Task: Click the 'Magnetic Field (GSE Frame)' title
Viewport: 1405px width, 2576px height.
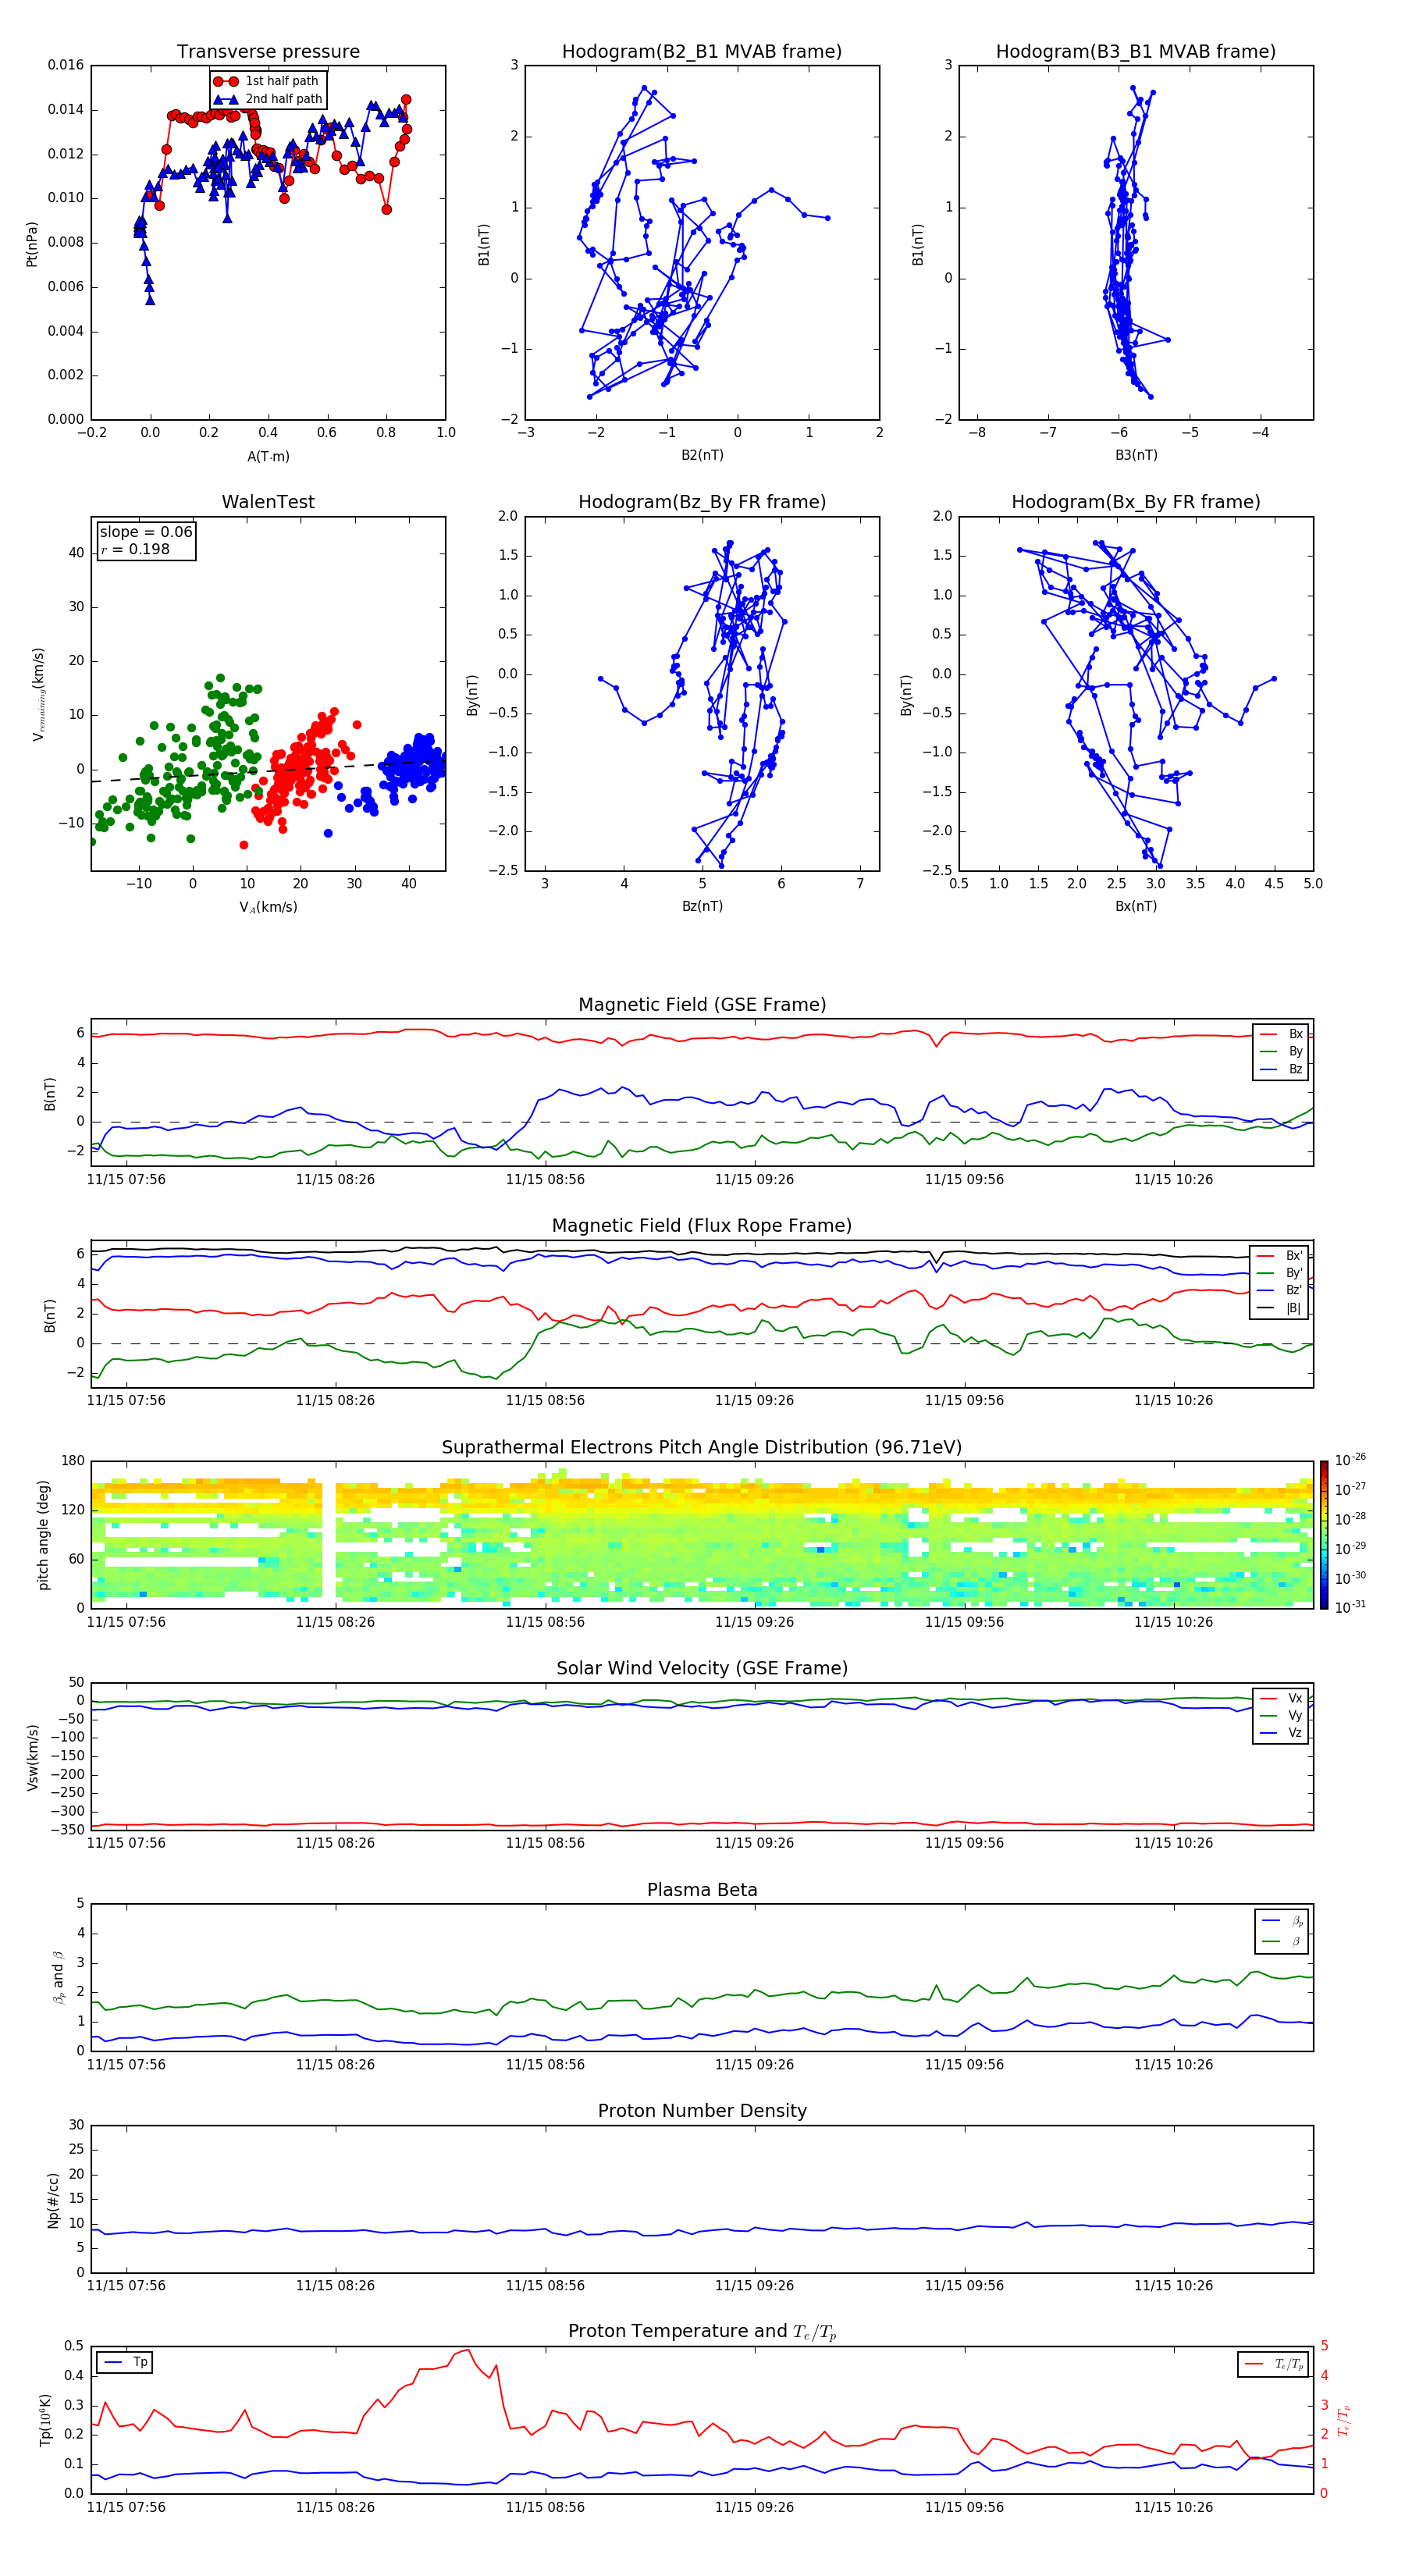Action: click(702, 1005)
